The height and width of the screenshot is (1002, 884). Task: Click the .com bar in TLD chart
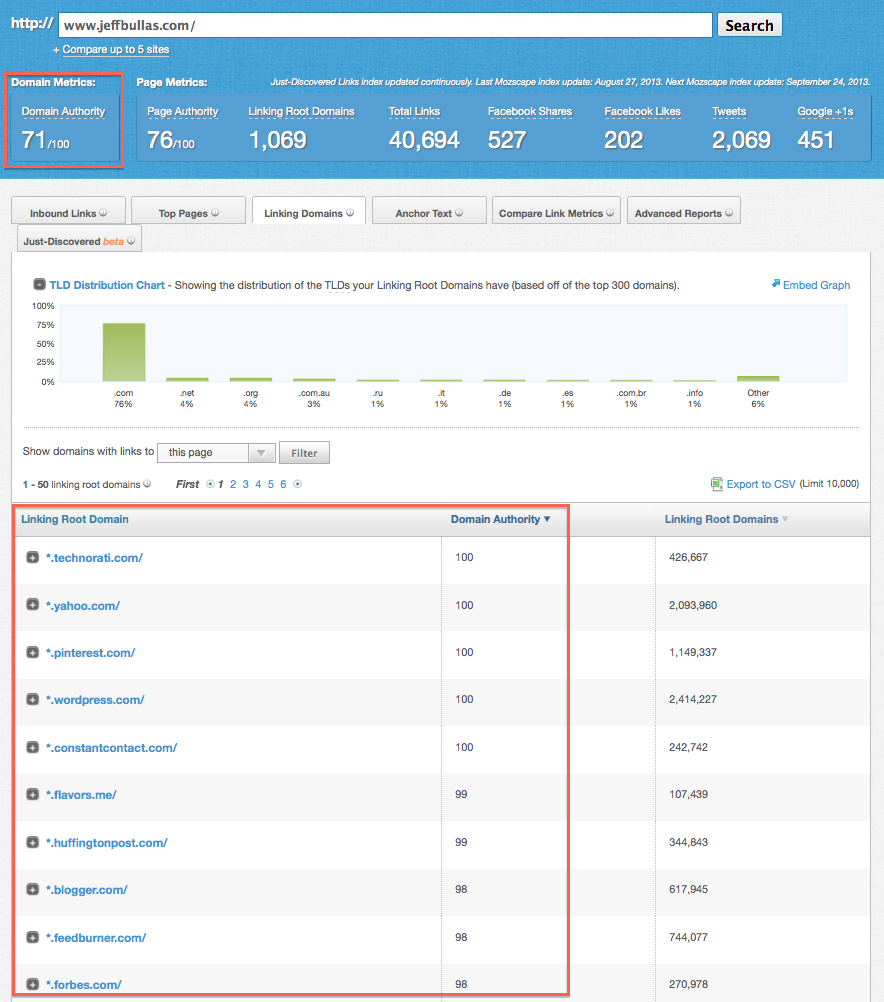point(124,352)
